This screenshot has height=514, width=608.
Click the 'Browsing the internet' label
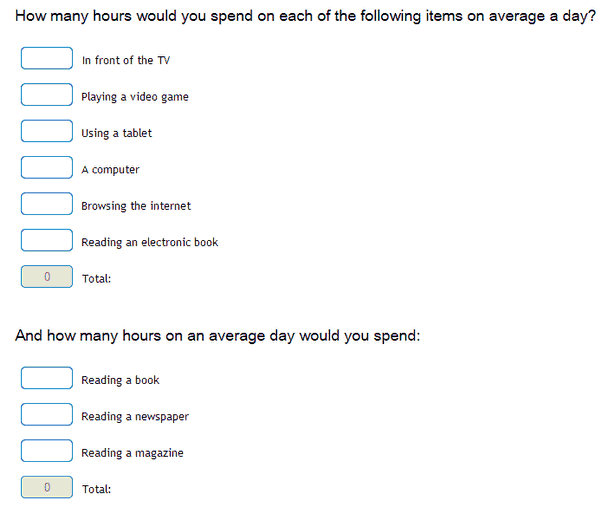tap(136, 206)
